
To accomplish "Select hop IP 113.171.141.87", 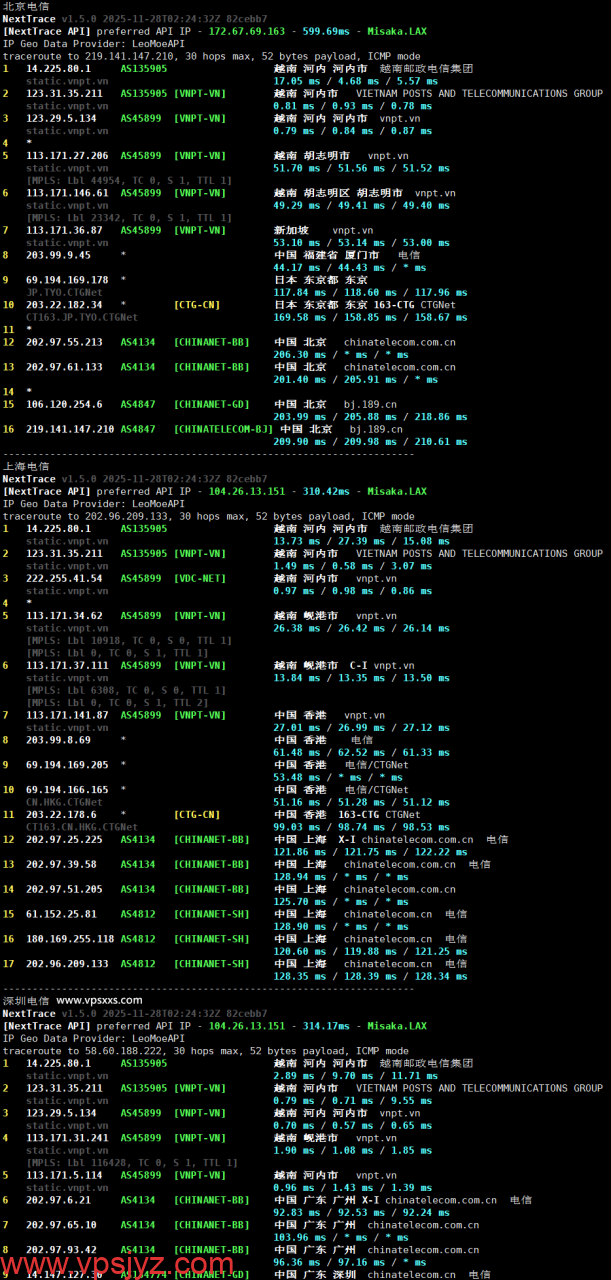I will click(x=67, y=715).
